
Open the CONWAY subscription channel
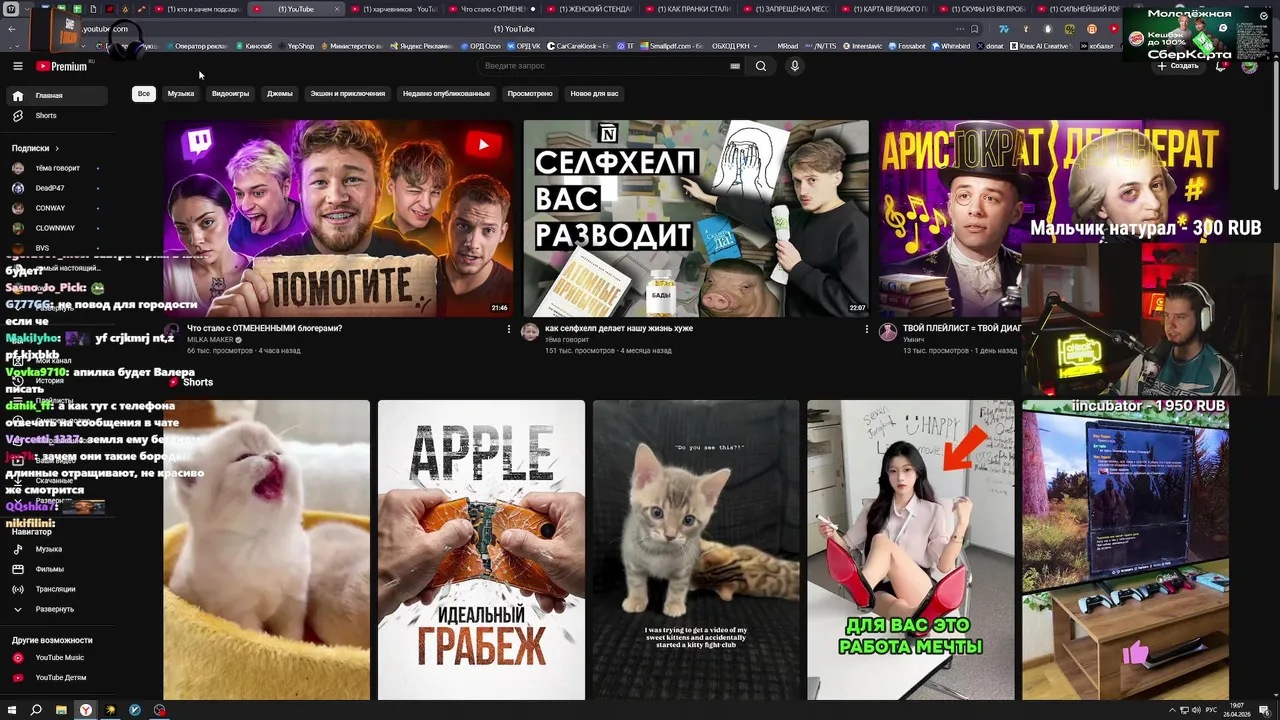[55, 208]
